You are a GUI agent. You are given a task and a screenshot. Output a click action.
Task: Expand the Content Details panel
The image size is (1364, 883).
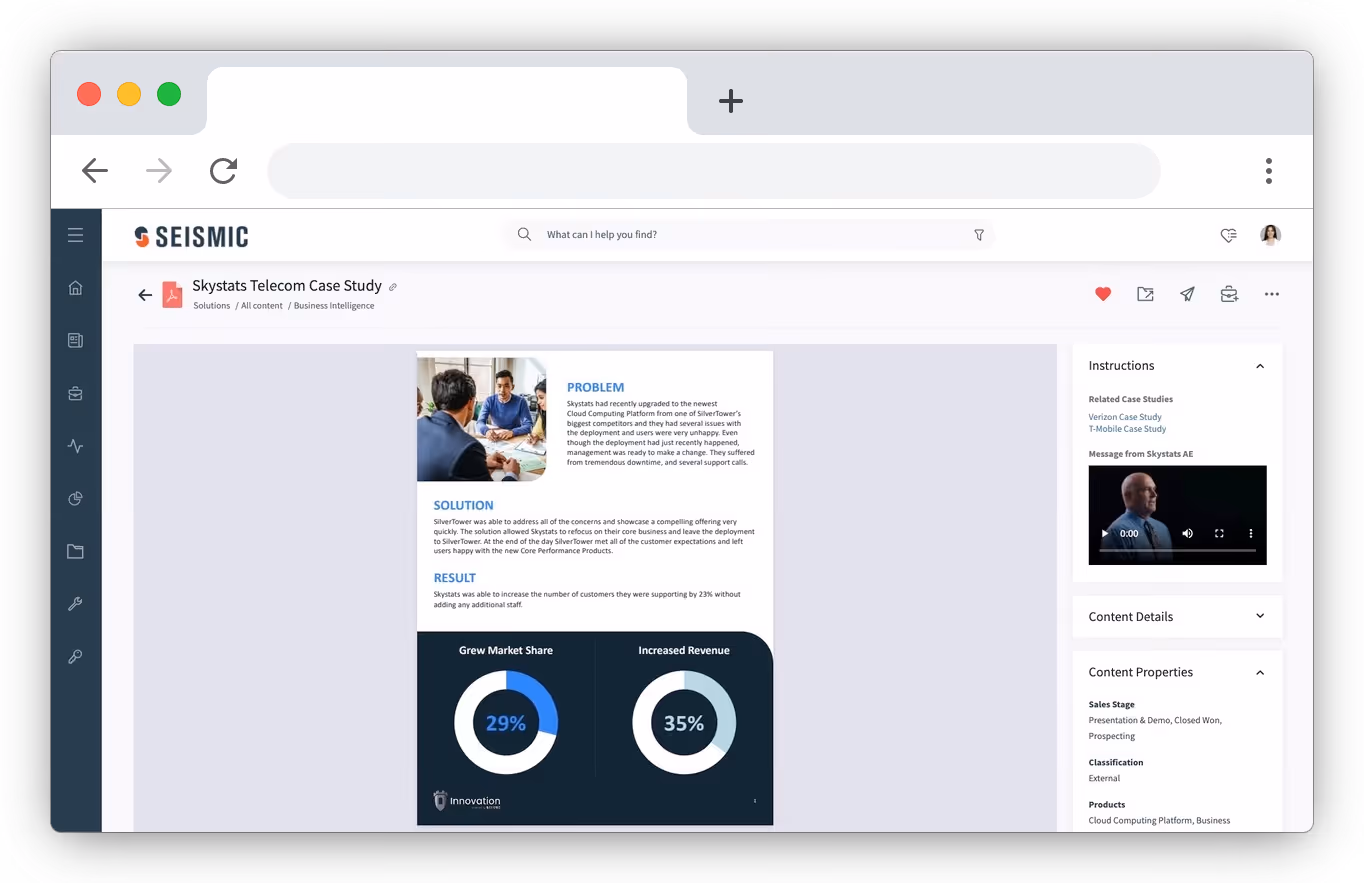[x=1260, y=616]
